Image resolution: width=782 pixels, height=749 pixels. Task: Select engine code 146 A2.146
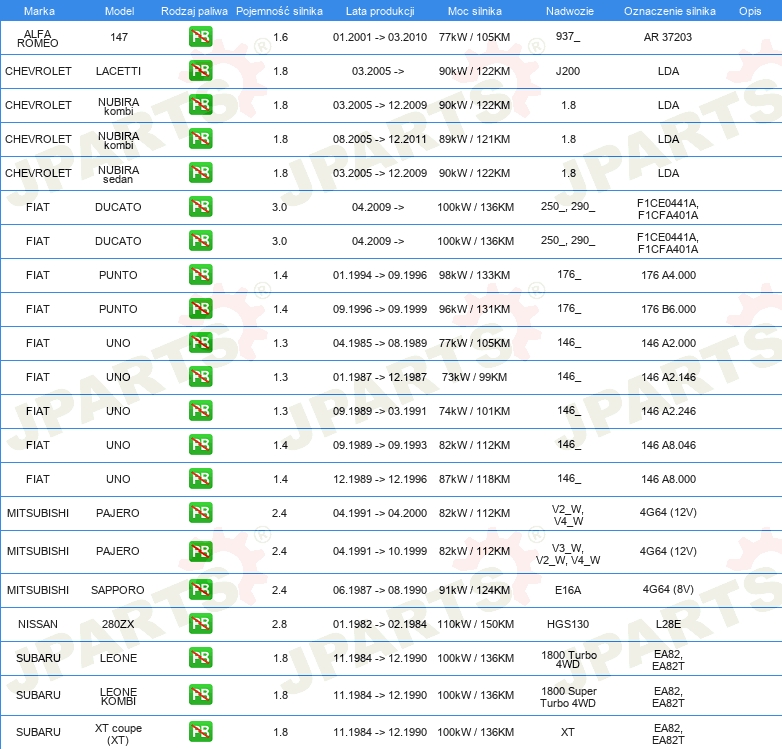click(x=668, y=377)
